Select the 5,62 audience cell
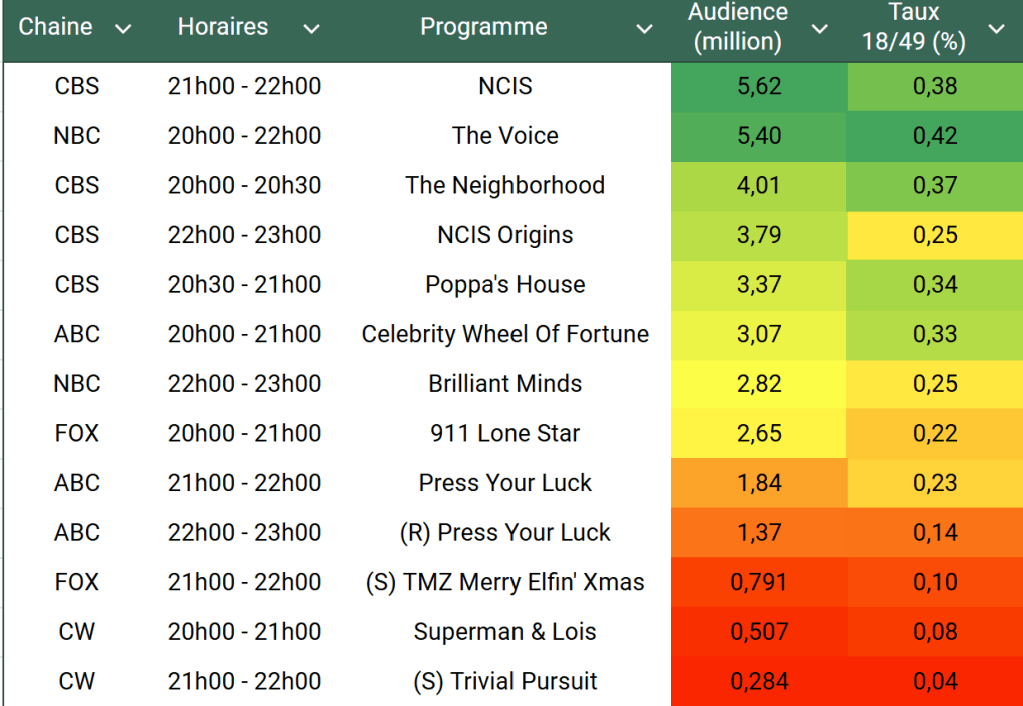Screen dimensions: 1023x706 (759, 86)
